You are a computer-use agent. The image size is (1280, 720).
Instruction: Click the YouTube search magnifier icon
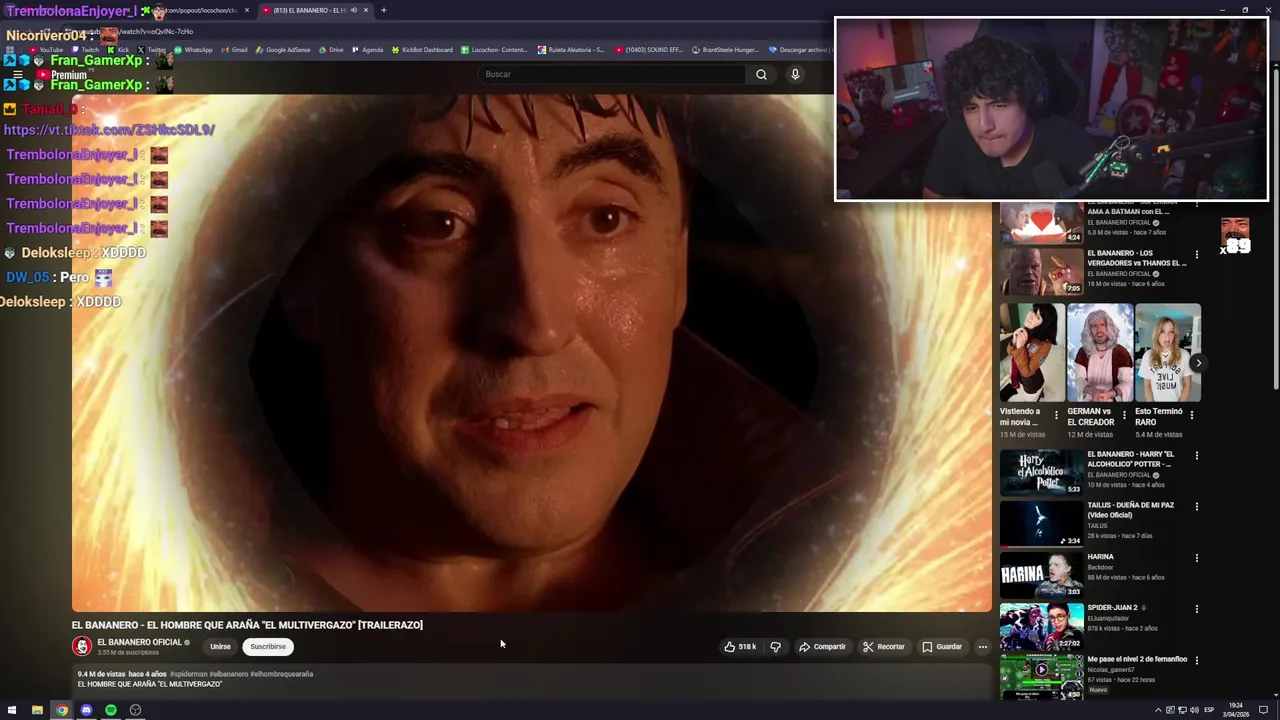(761, 74)
